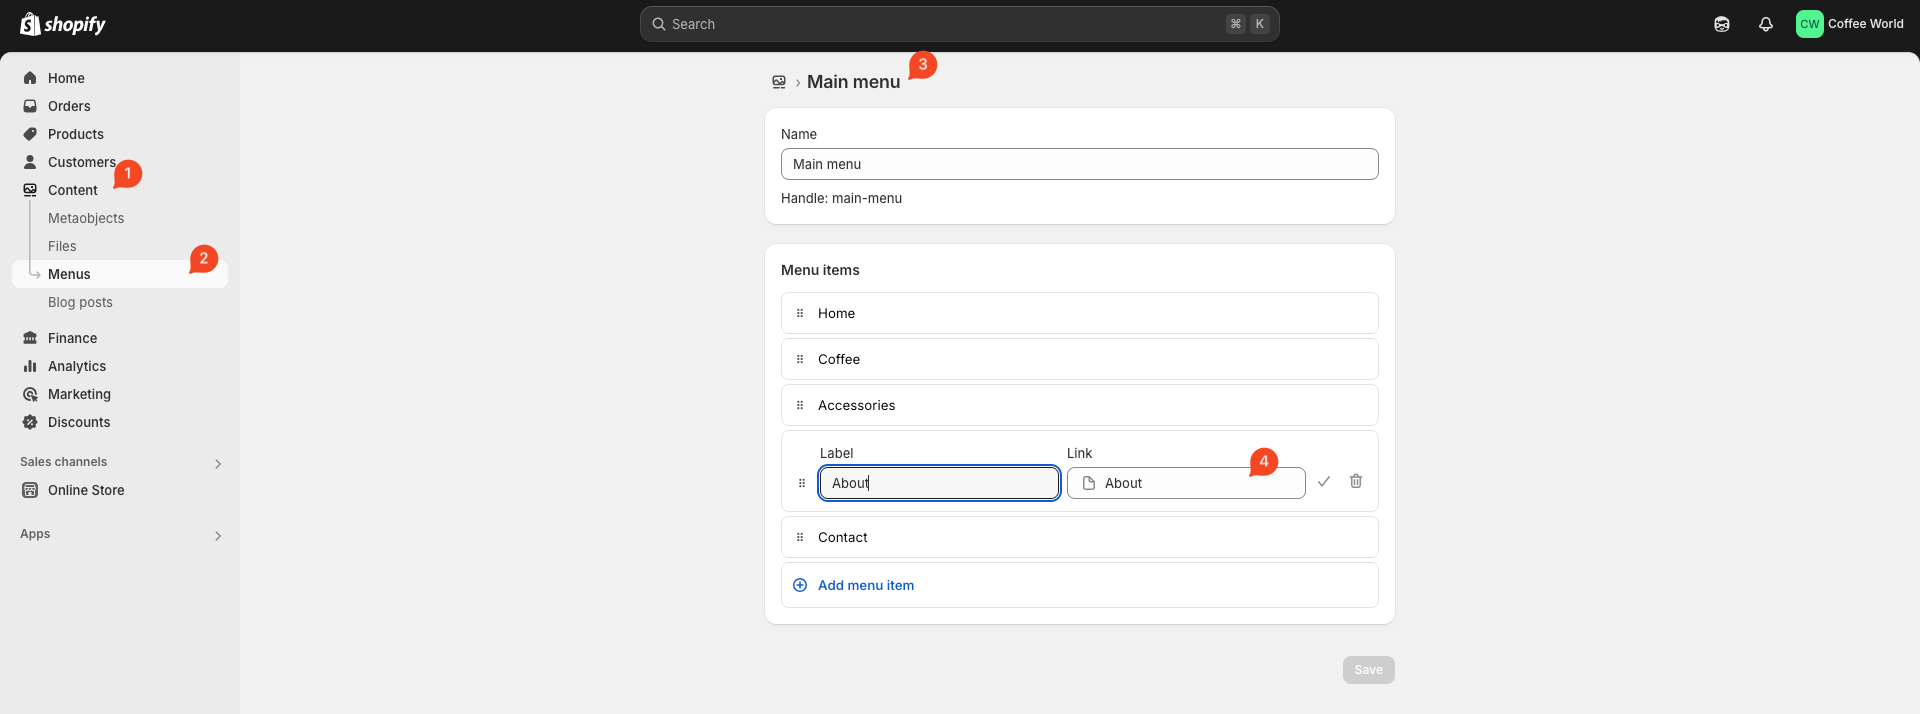Click the Content breadcrumb icon
Image resolution: width=1920 pixels, height=714 pixels.
779,82
